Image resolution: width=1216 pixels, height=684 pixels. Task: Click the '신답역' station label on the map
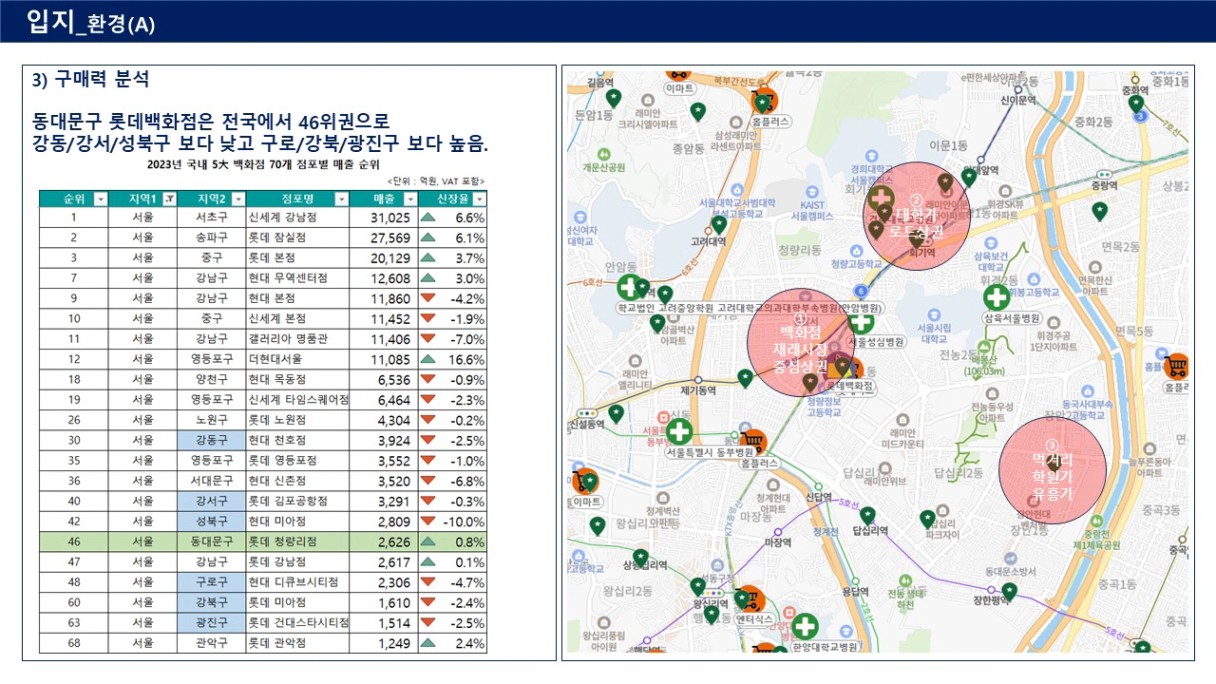point(818,497)
